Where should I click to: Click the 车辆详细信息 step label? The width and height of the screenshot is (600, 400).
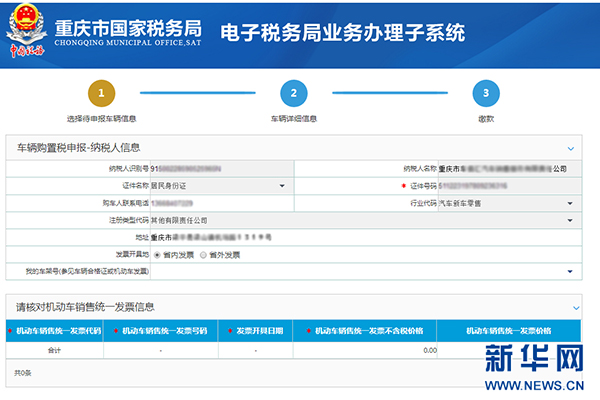click(x=294, y=119)
